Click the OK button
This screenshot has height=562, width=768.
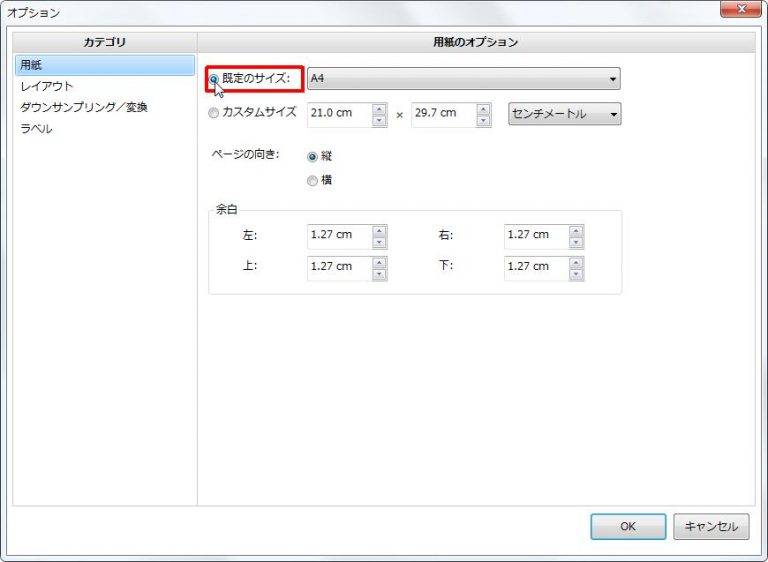point(627,527)
